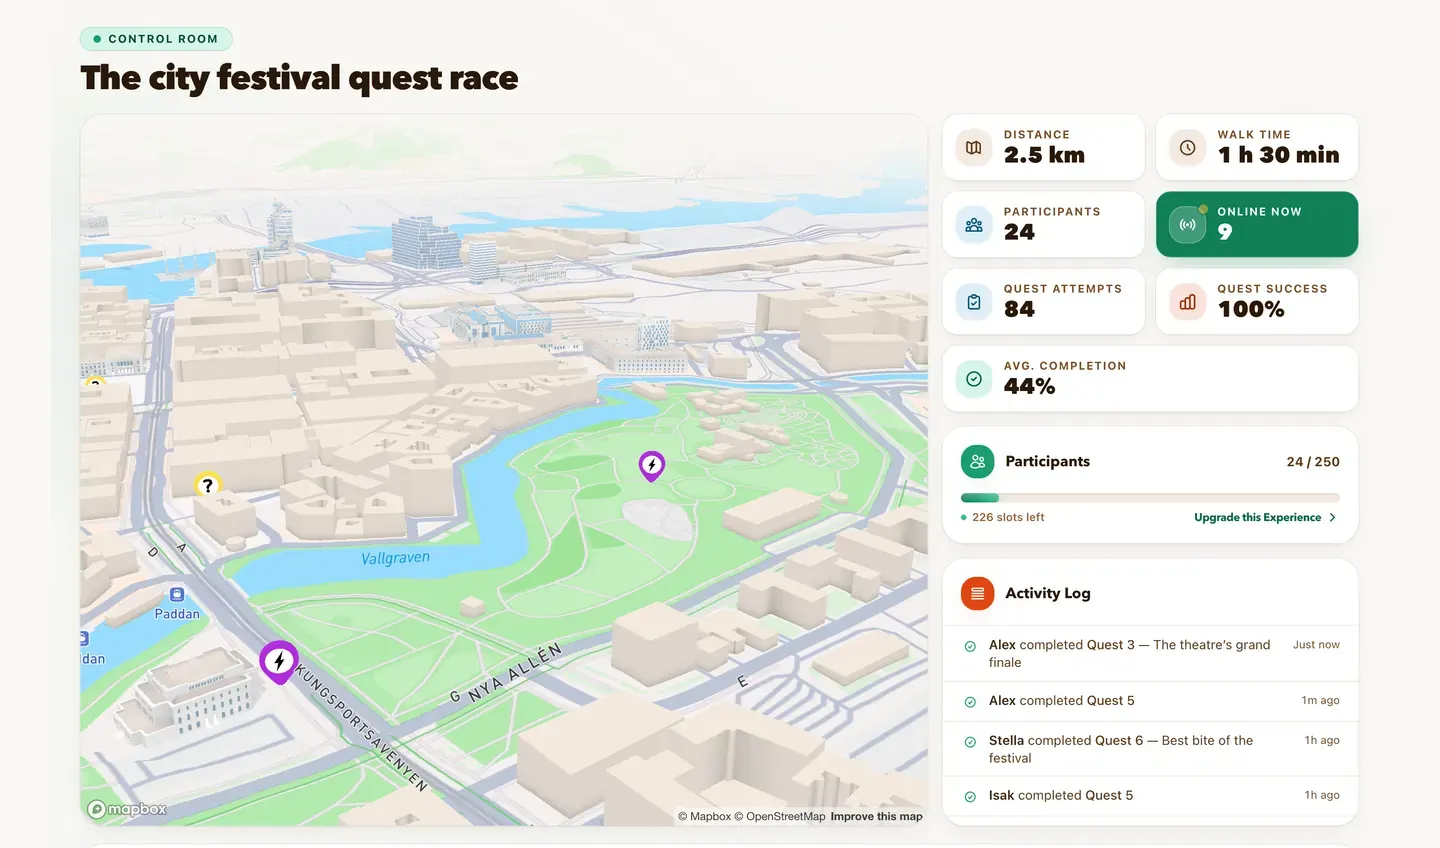Click the Avg. Completion checkmark icon
Viewport: 1440px width, 848px height.
click(974, 379)
